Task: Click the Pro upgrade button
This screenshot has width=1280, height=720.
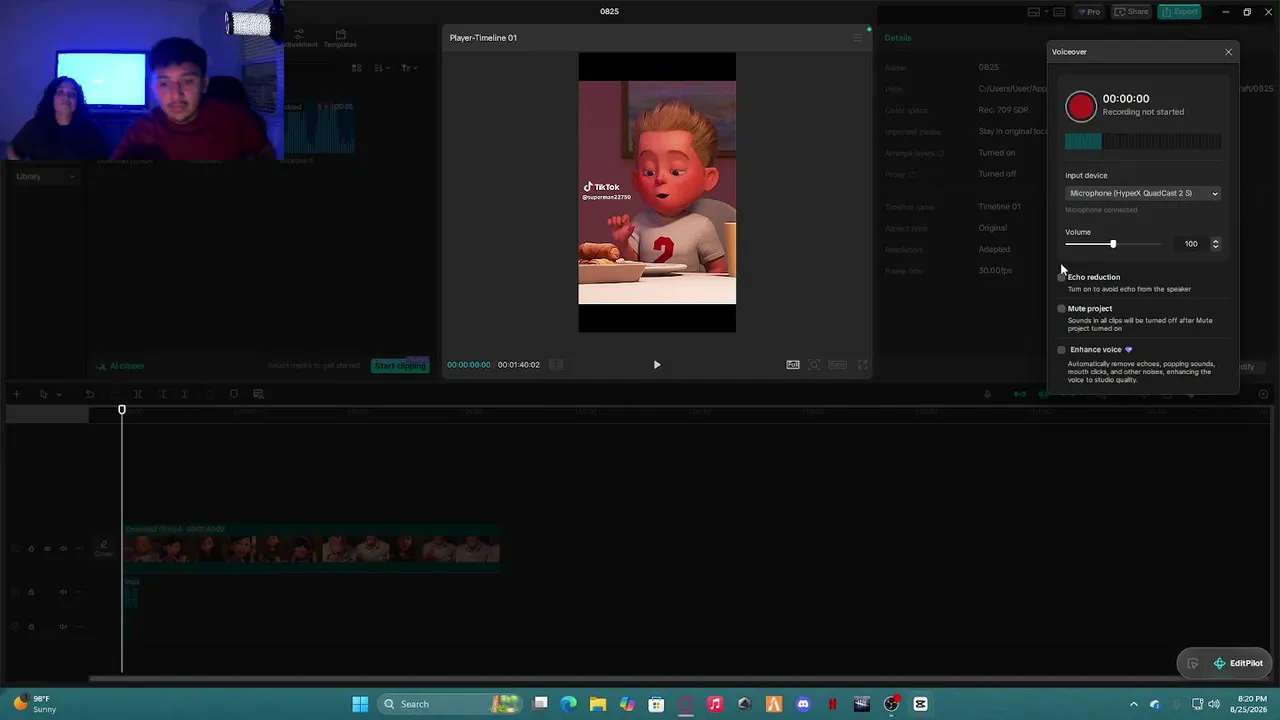Action: [x=1088, y=12]
